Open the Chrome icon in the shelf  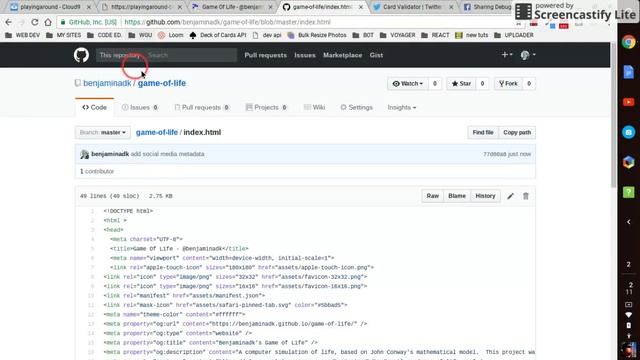[x=629, y=42]
